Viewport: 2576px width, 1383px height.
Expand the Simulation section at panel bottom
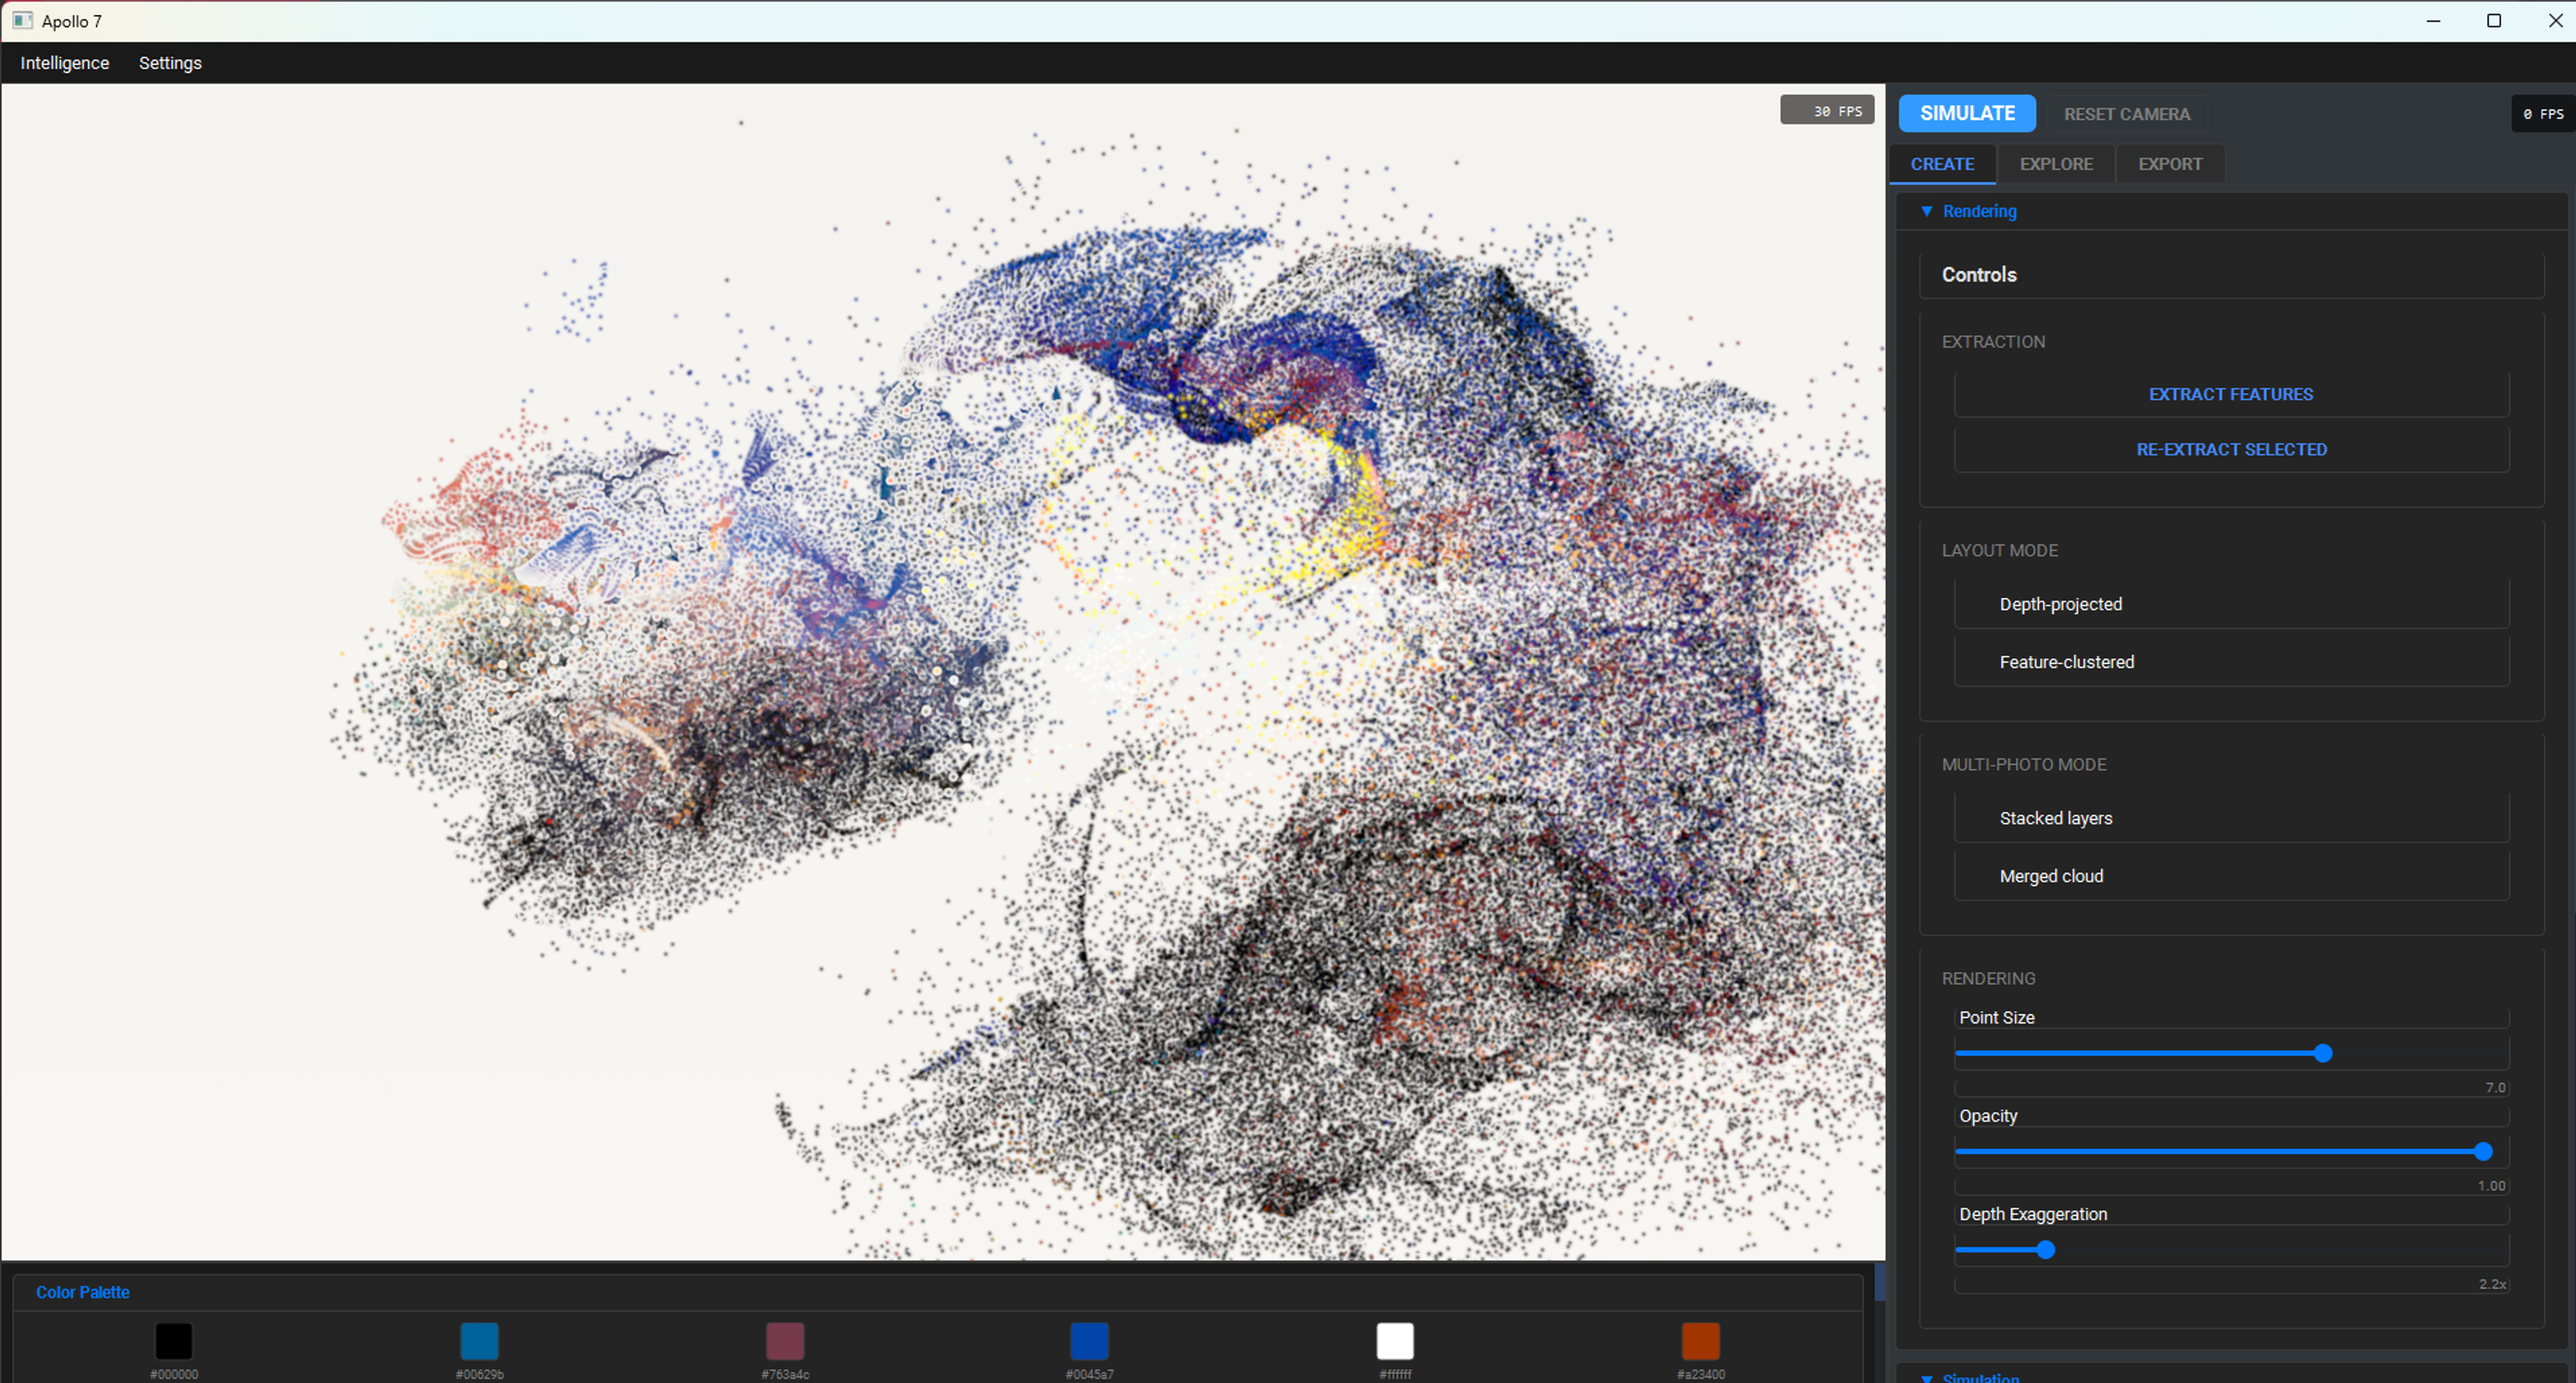[x=1980, y=1377]
